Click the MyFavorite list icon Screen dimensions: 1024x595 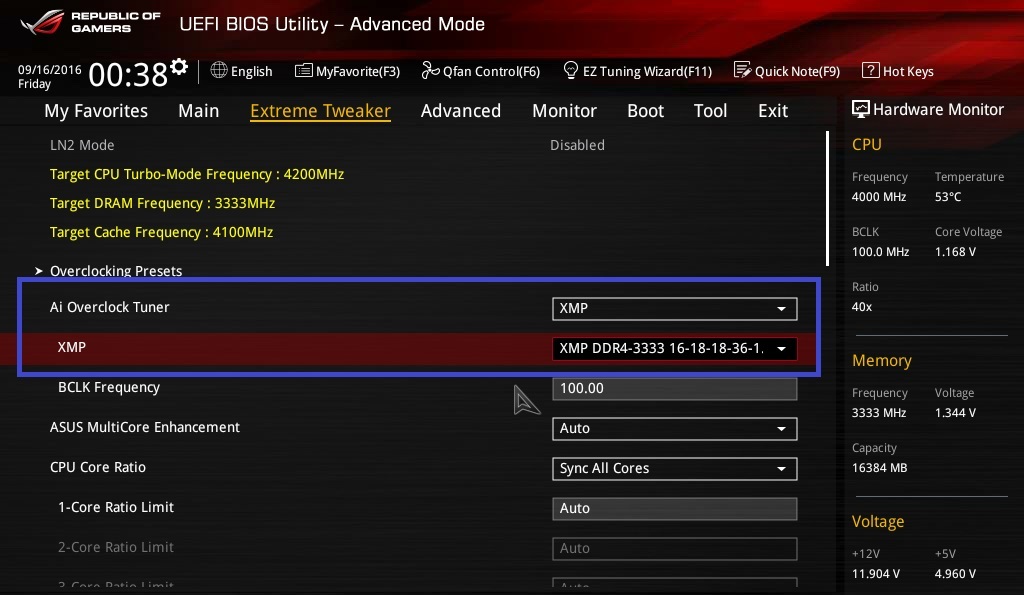pyautogui.click(x=304, y=71)
